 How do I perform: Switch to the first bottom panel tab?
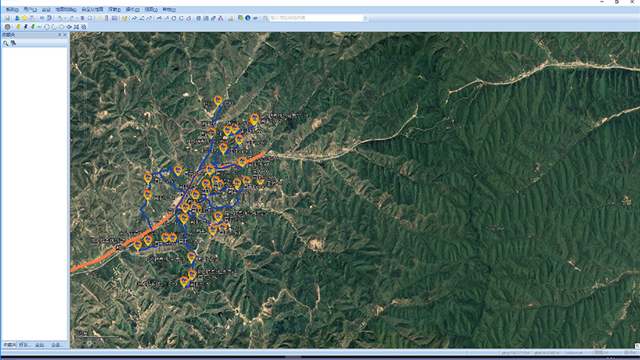(x=9, y=345)
